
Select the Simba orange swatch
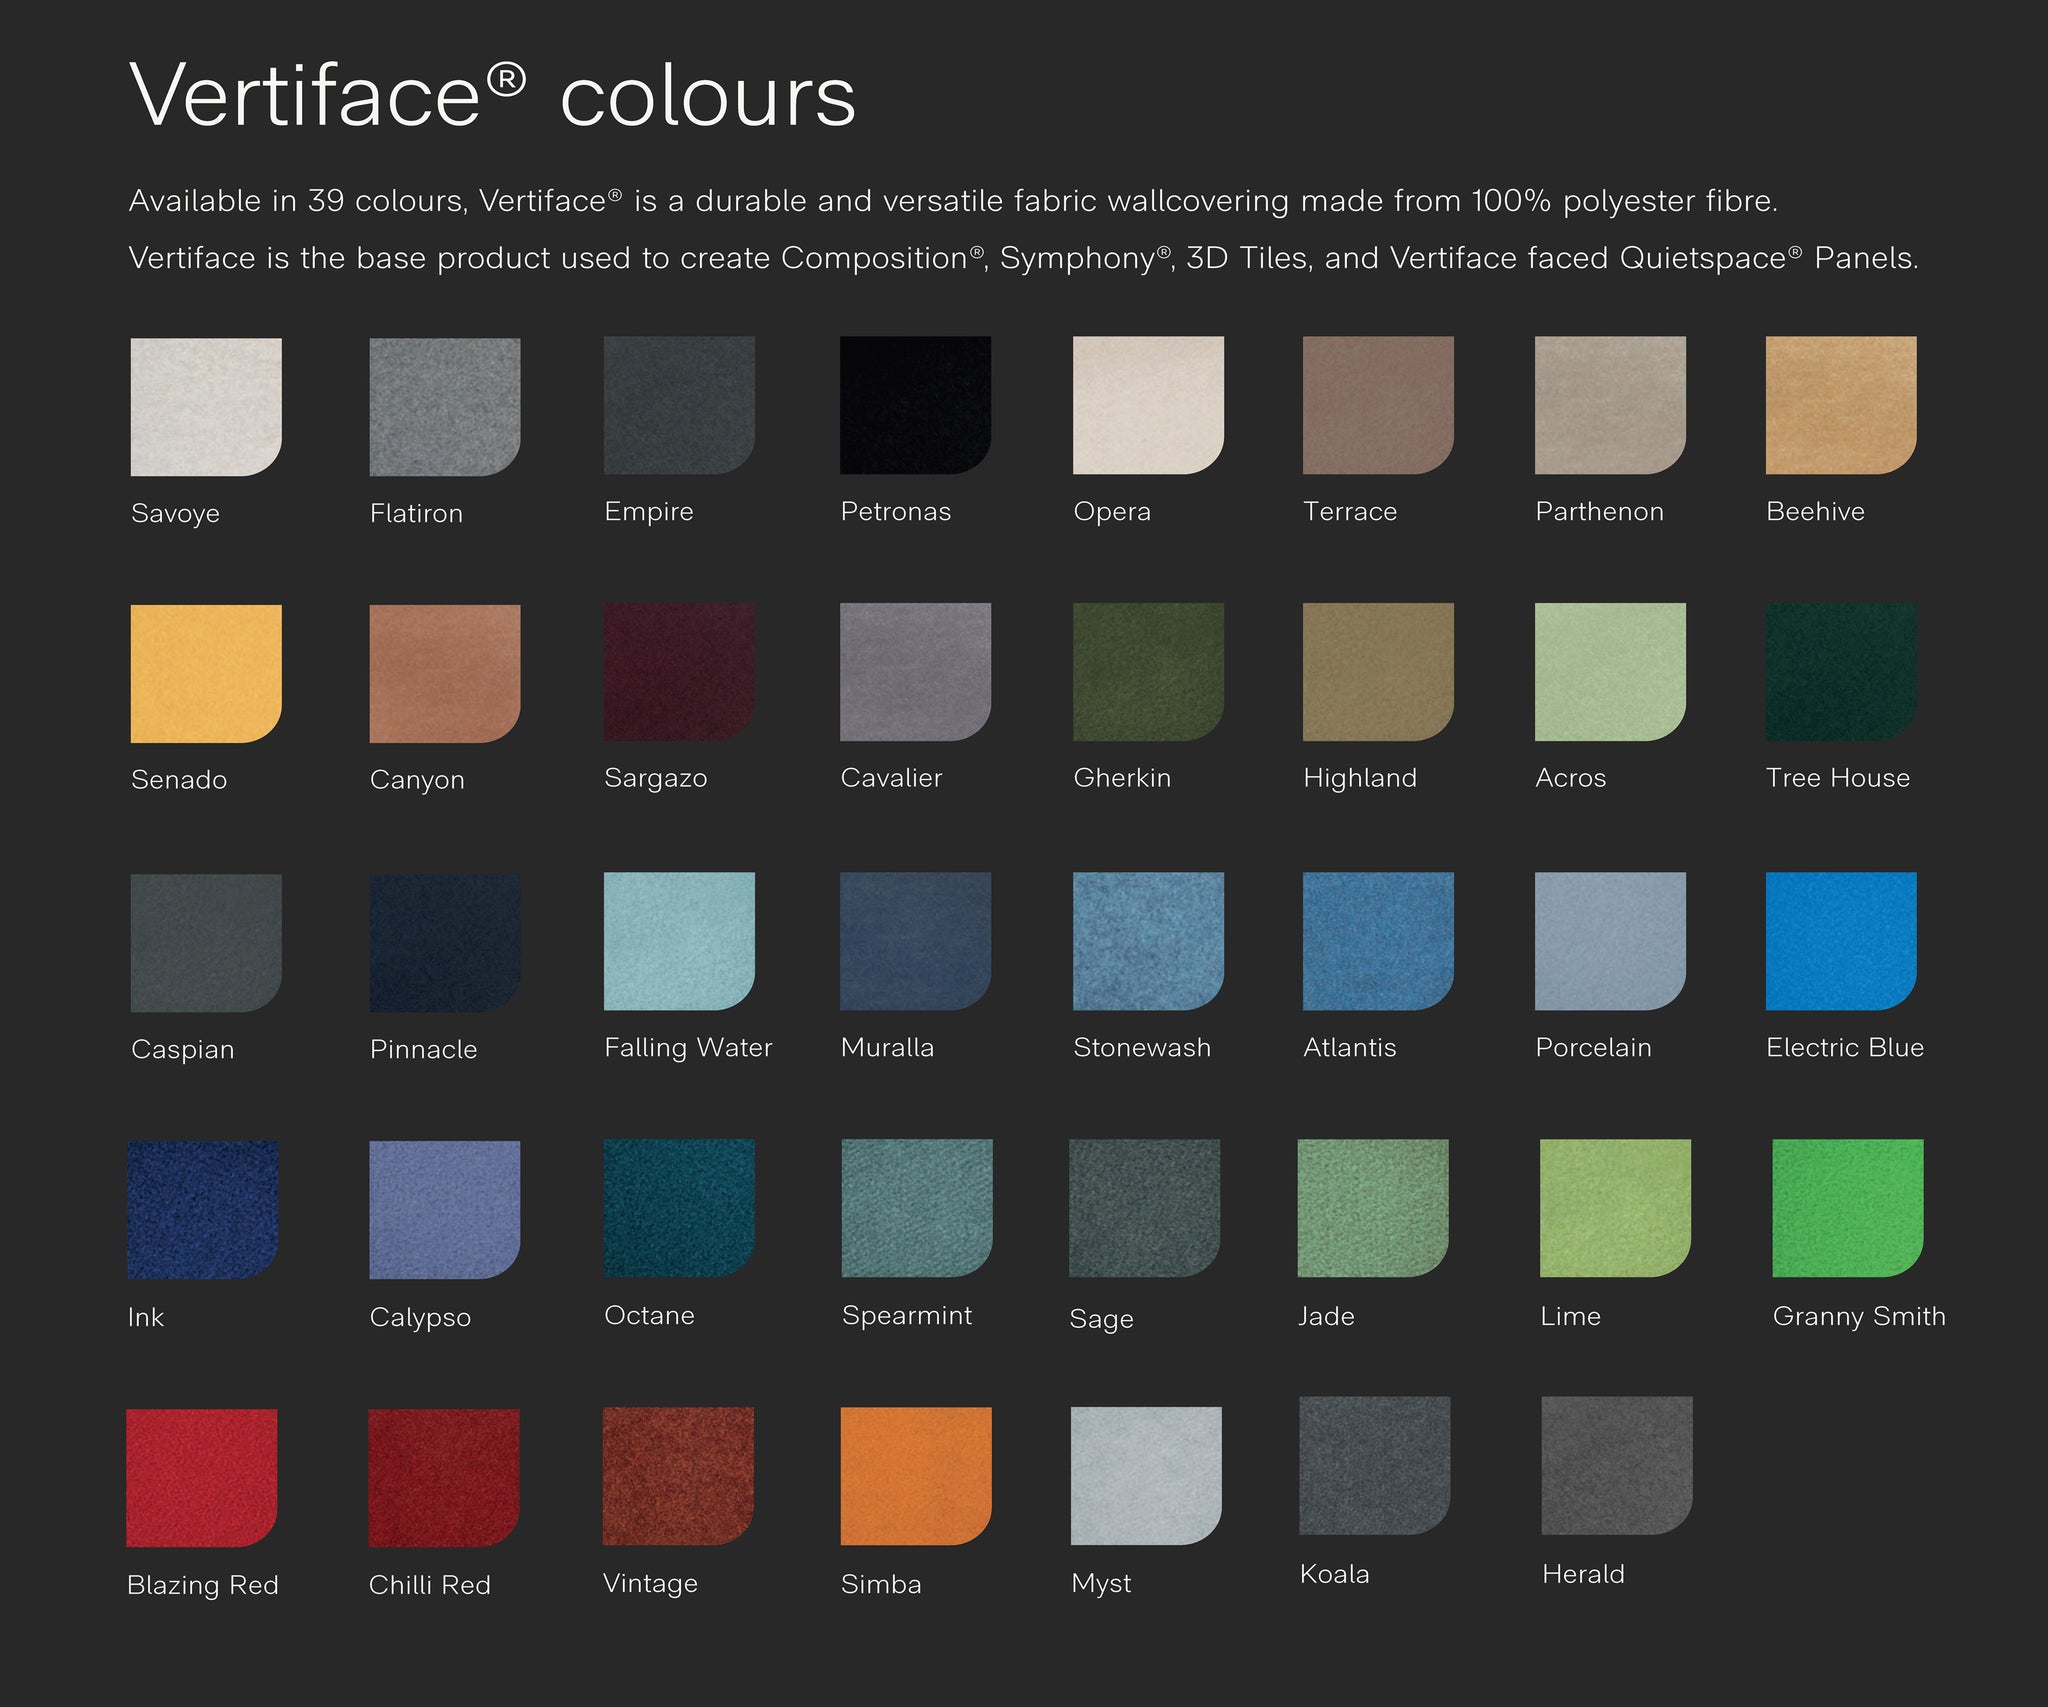[x=916, y=1476]
